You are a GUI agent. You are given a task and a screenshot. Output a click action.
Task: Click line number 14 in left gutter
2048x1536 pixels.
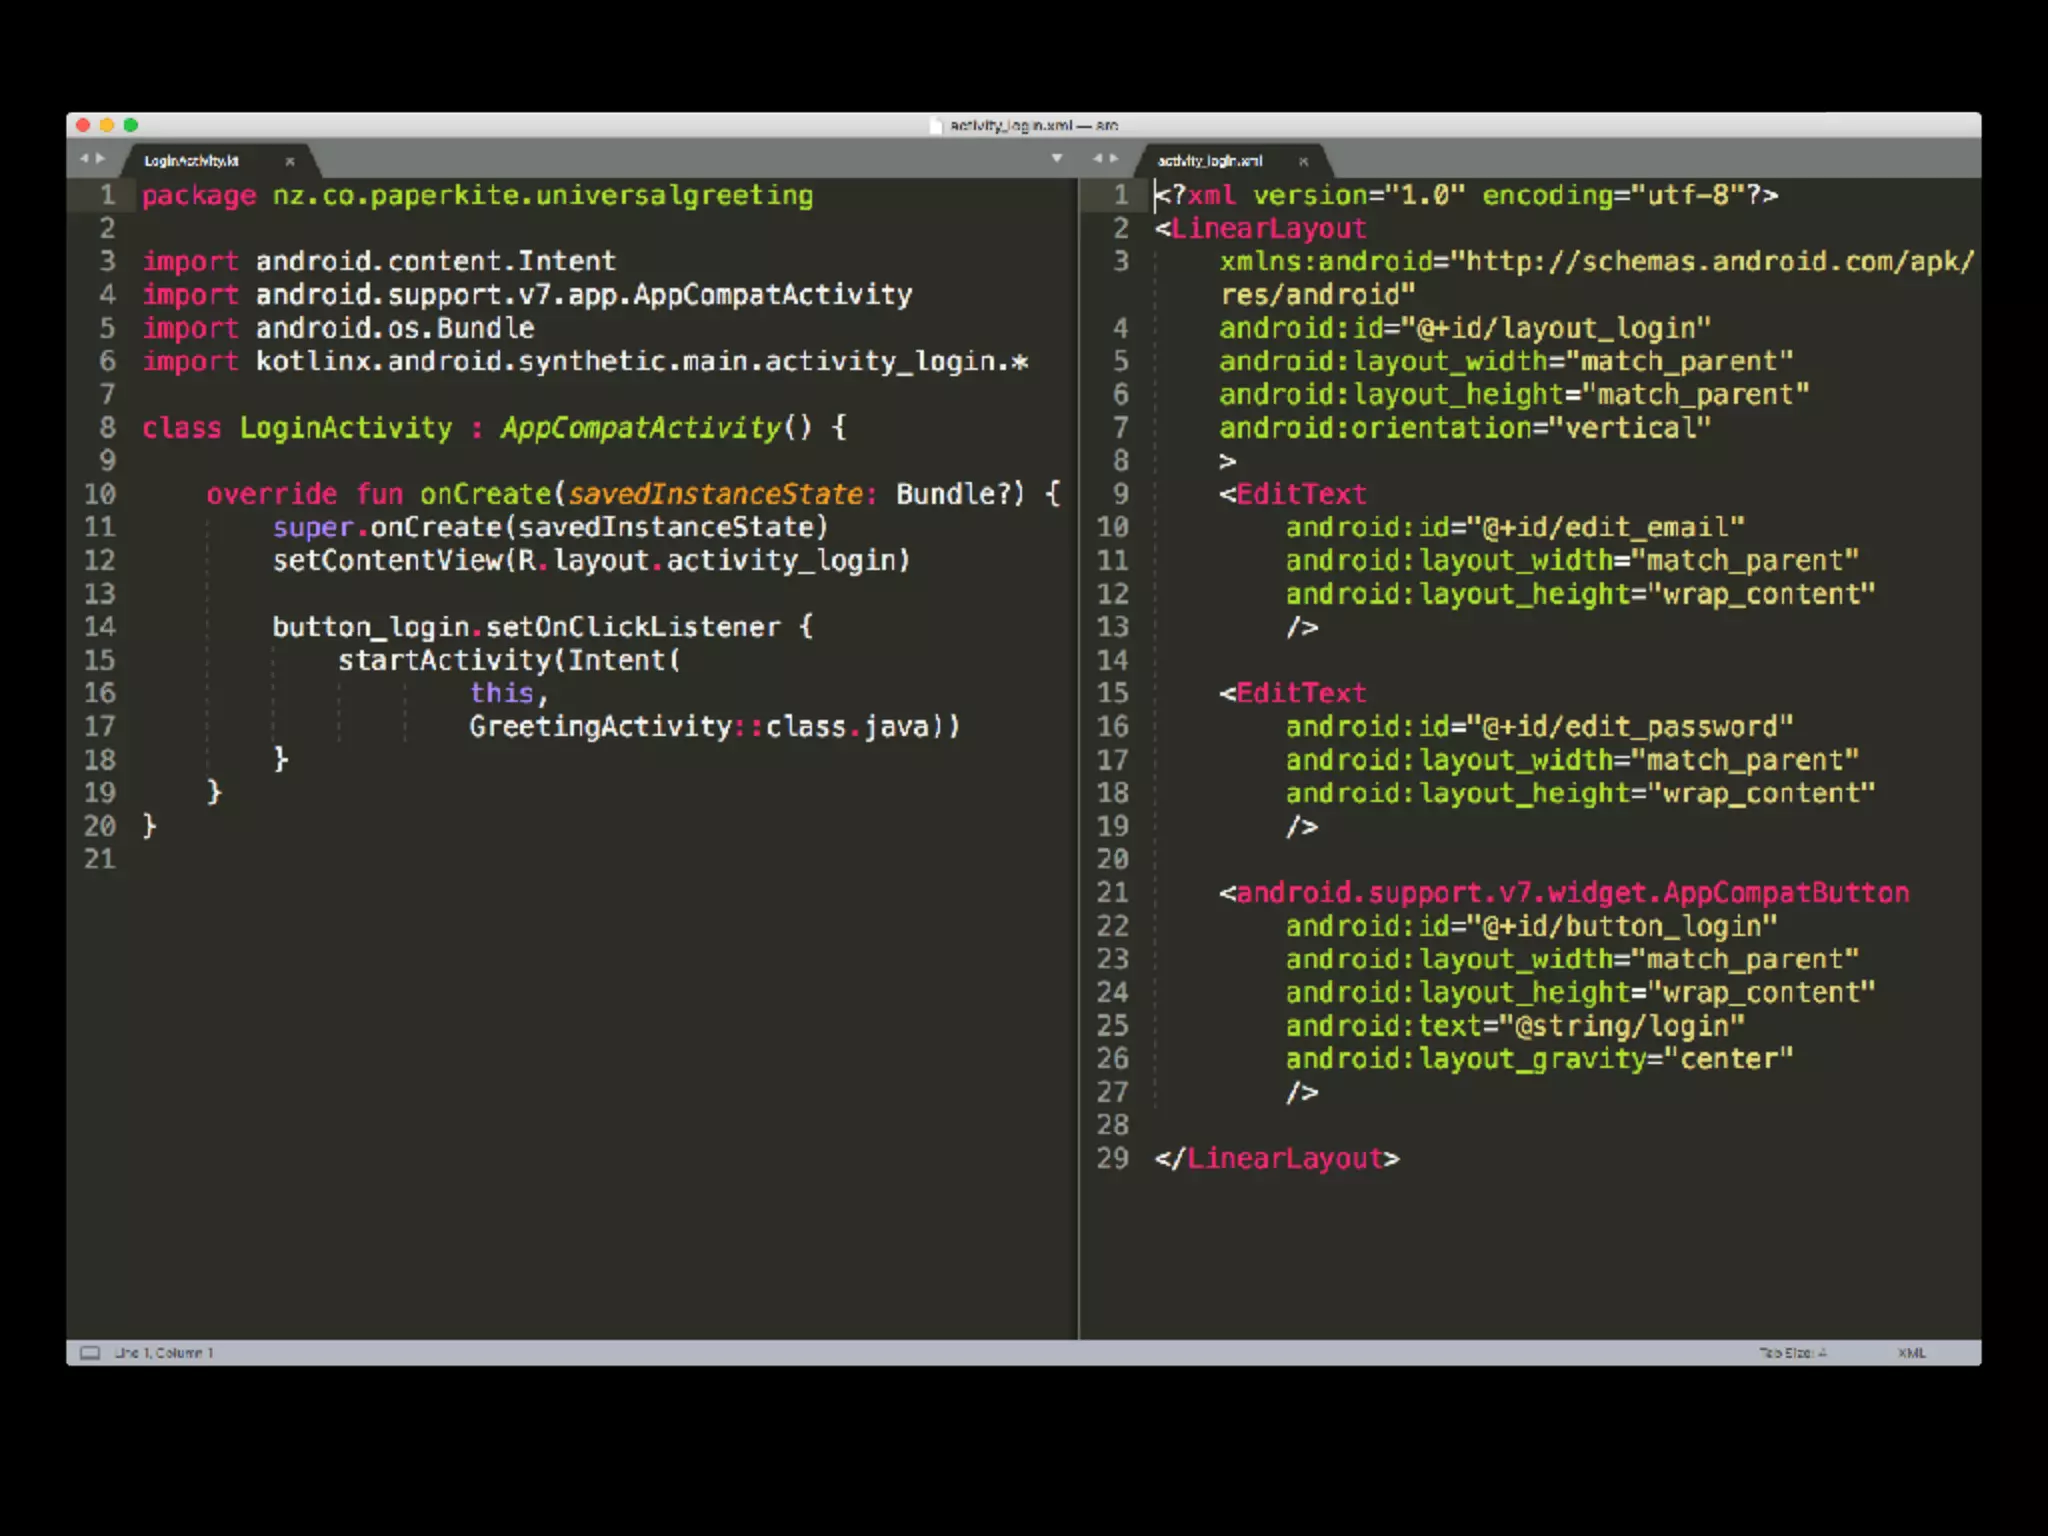tap(100, 627)
